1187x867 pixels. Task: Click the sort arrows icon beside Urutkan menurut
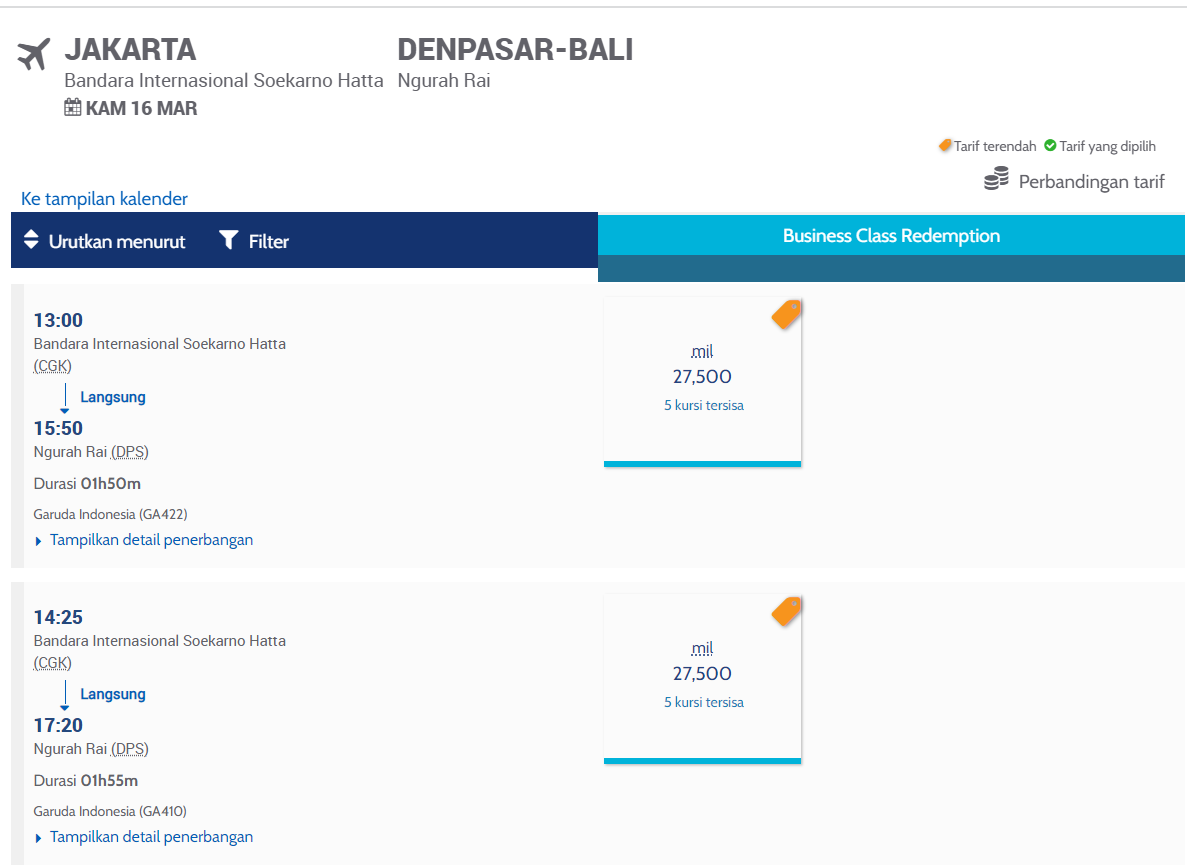tap(34, 240)
